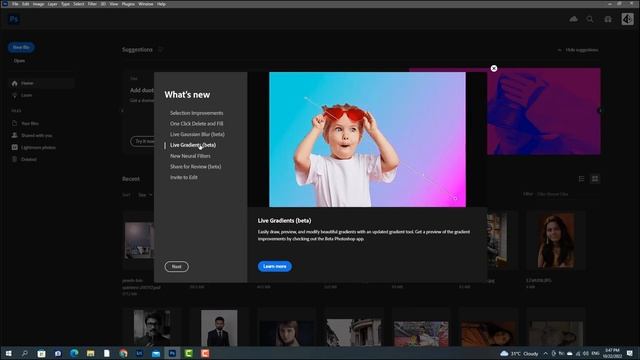This screenshot has height=360, width=640.
Task: Show hidden system tray icons chevron
Action: coord(545,353)
